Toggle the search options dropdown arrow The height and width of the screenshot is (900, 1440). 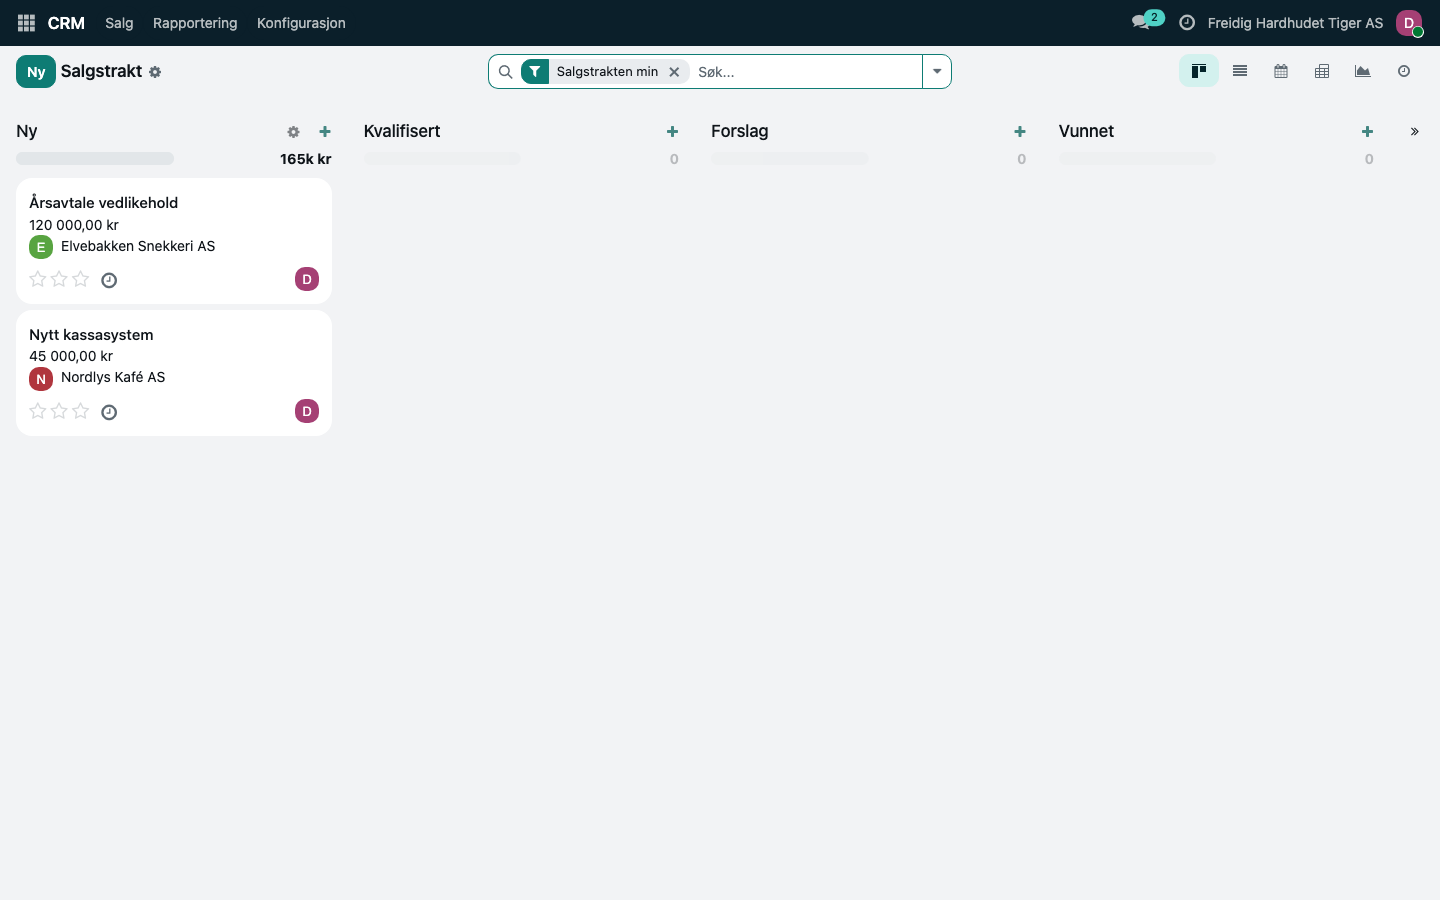tap(937, 72)
